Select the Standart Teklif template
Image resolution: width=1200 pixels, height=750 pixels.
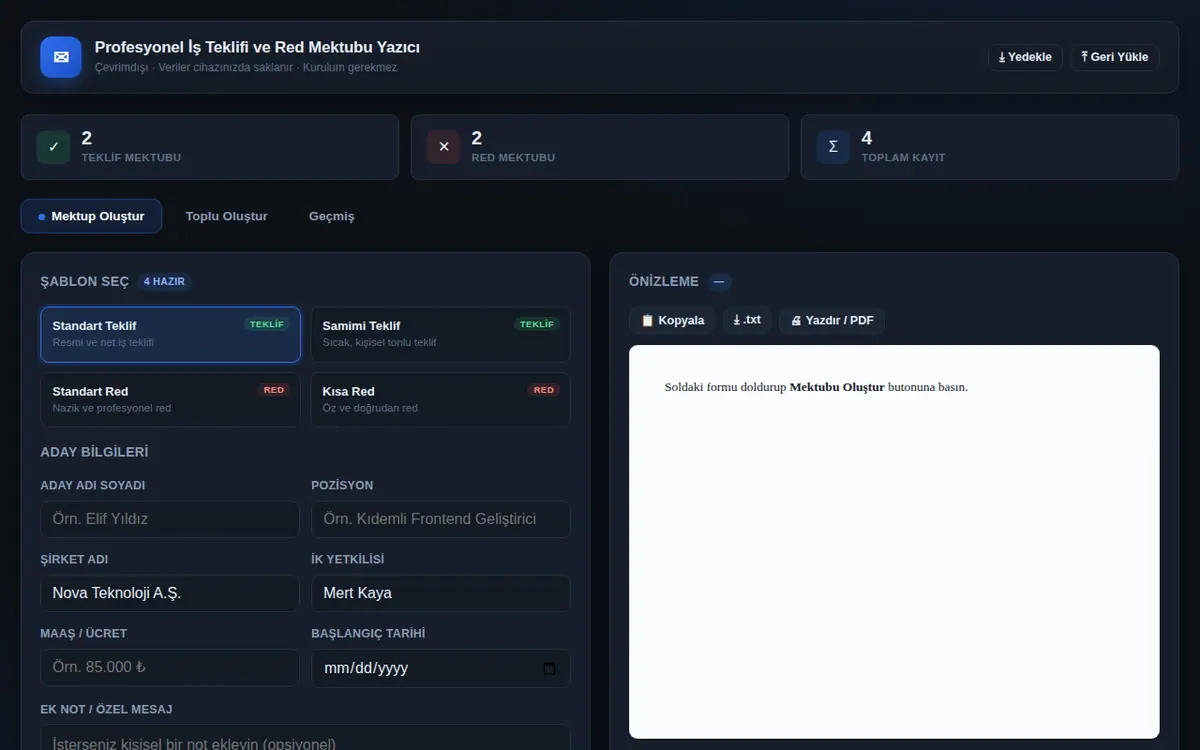coord(170,334)
